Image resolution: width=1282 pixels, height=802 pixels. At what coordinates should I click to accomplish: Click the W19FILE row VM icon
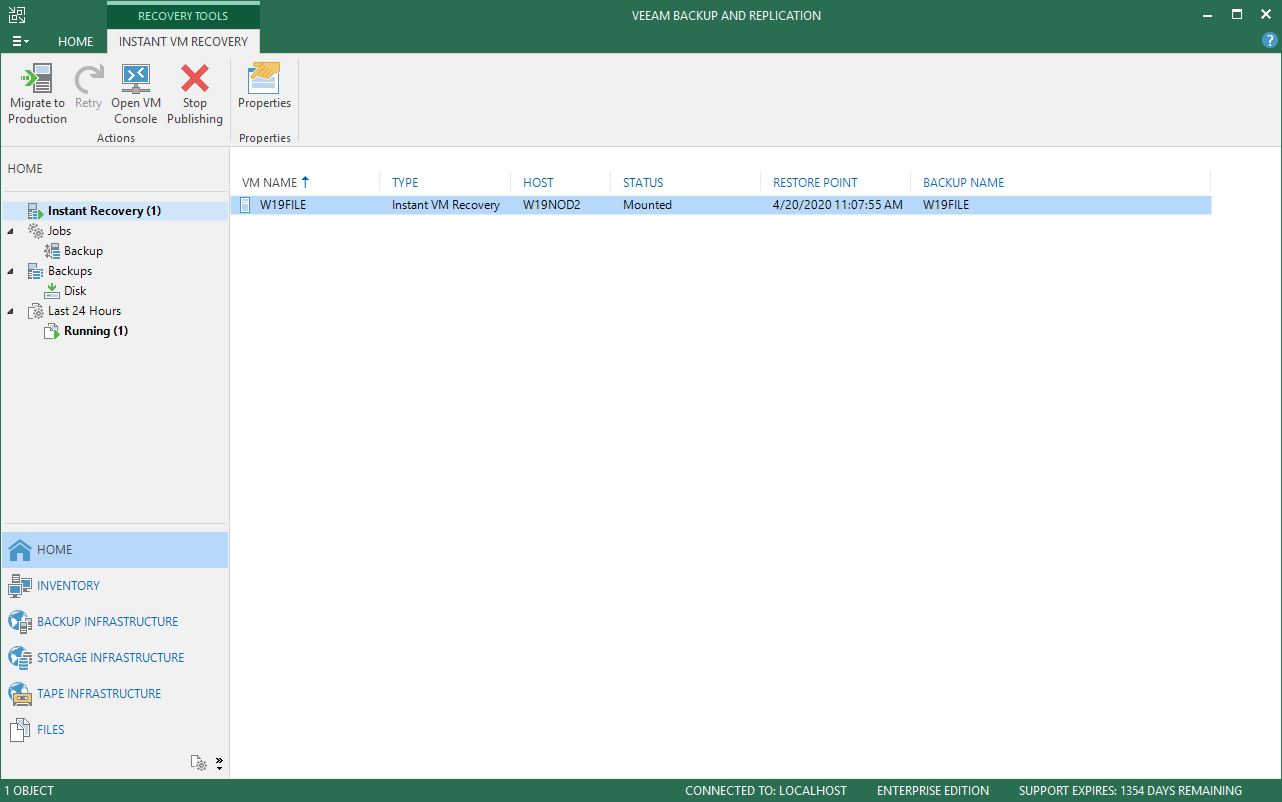pyautogui.click(x=245, y=205)
